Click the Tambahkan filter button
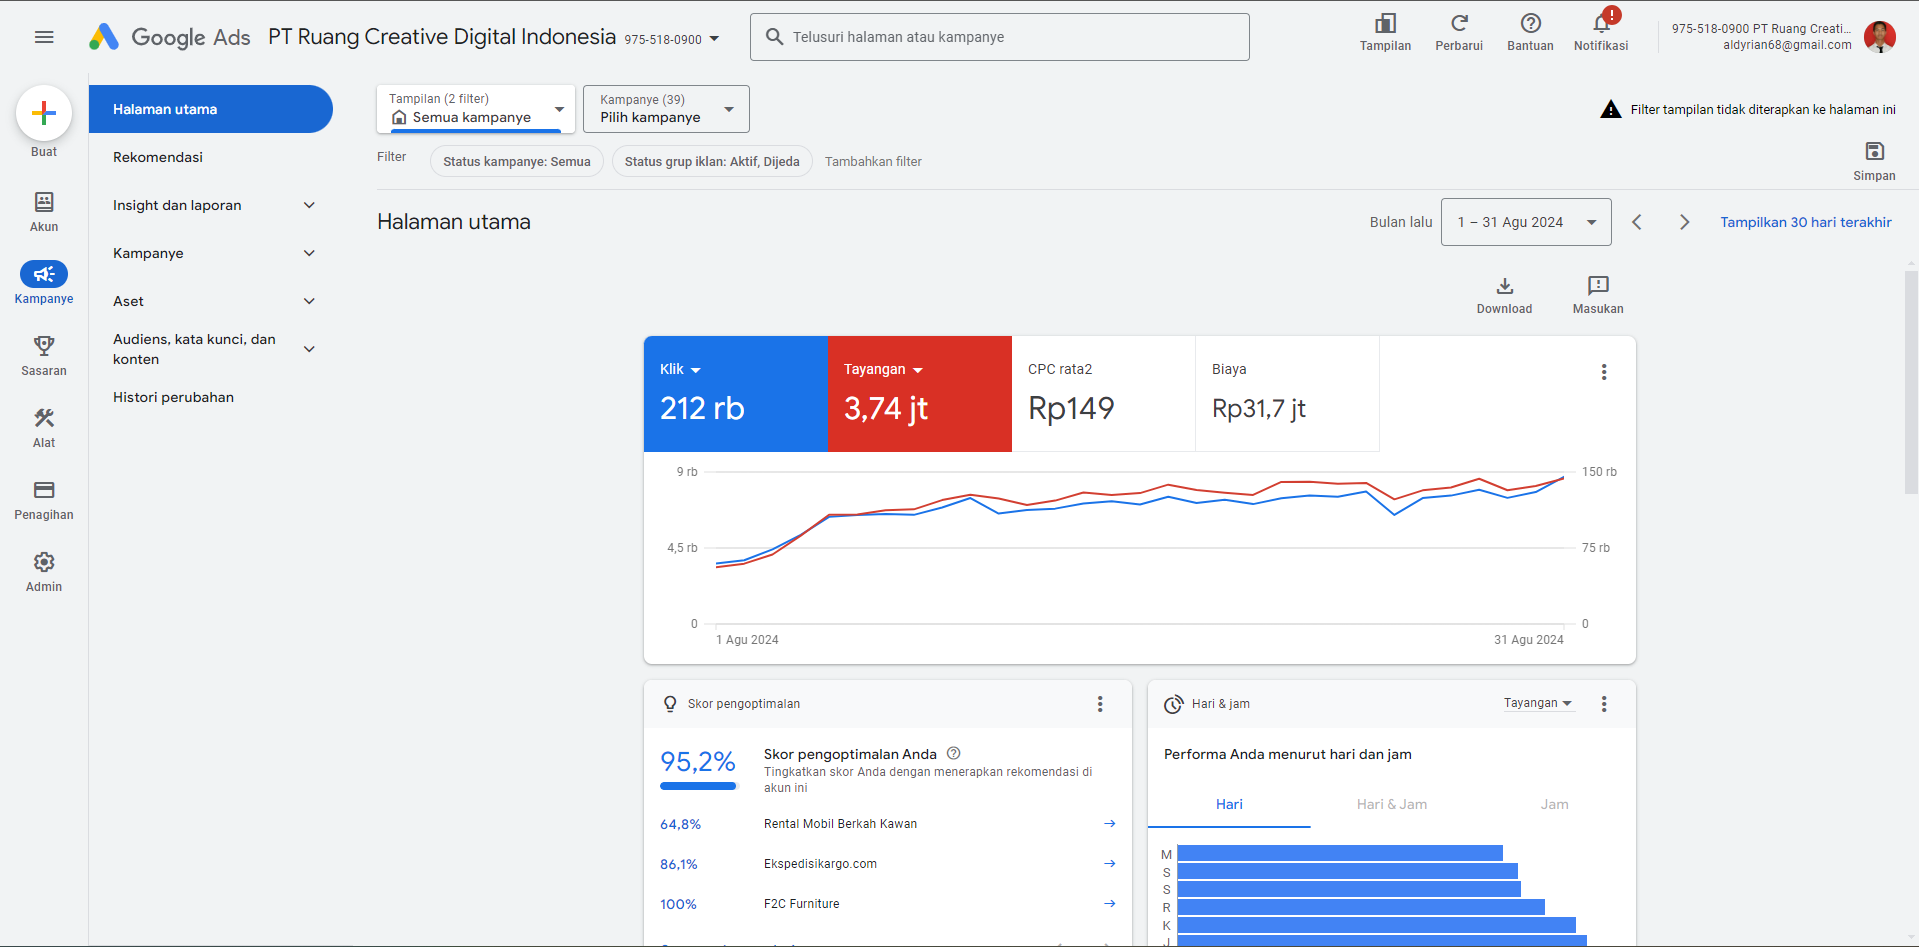This screenshot has width=1919, height=947. click(872, 161)
